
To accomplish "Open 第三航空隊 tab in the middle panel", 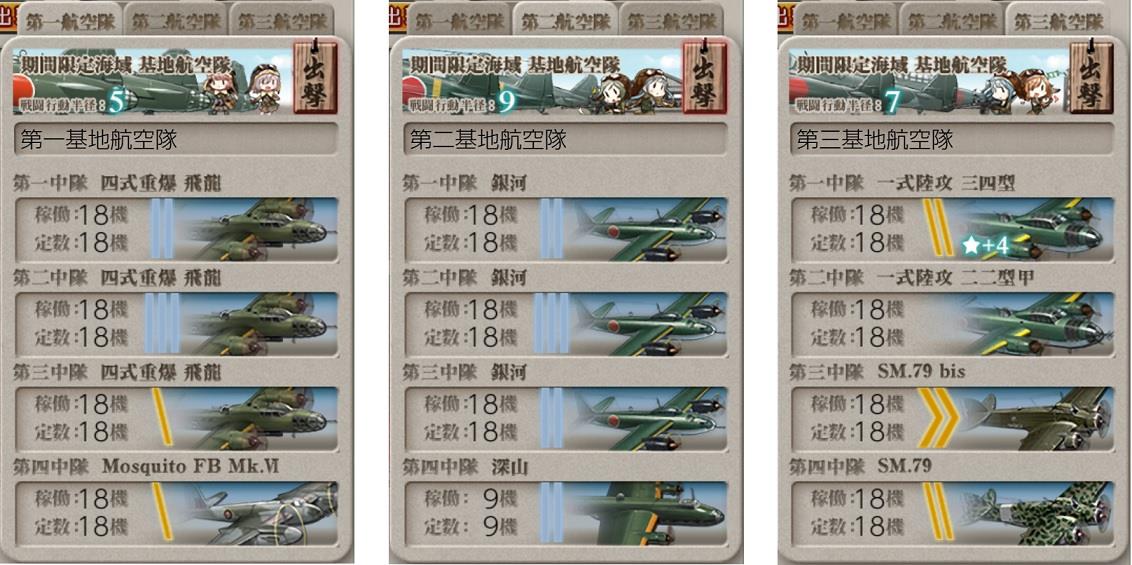I will coord(671,21).
